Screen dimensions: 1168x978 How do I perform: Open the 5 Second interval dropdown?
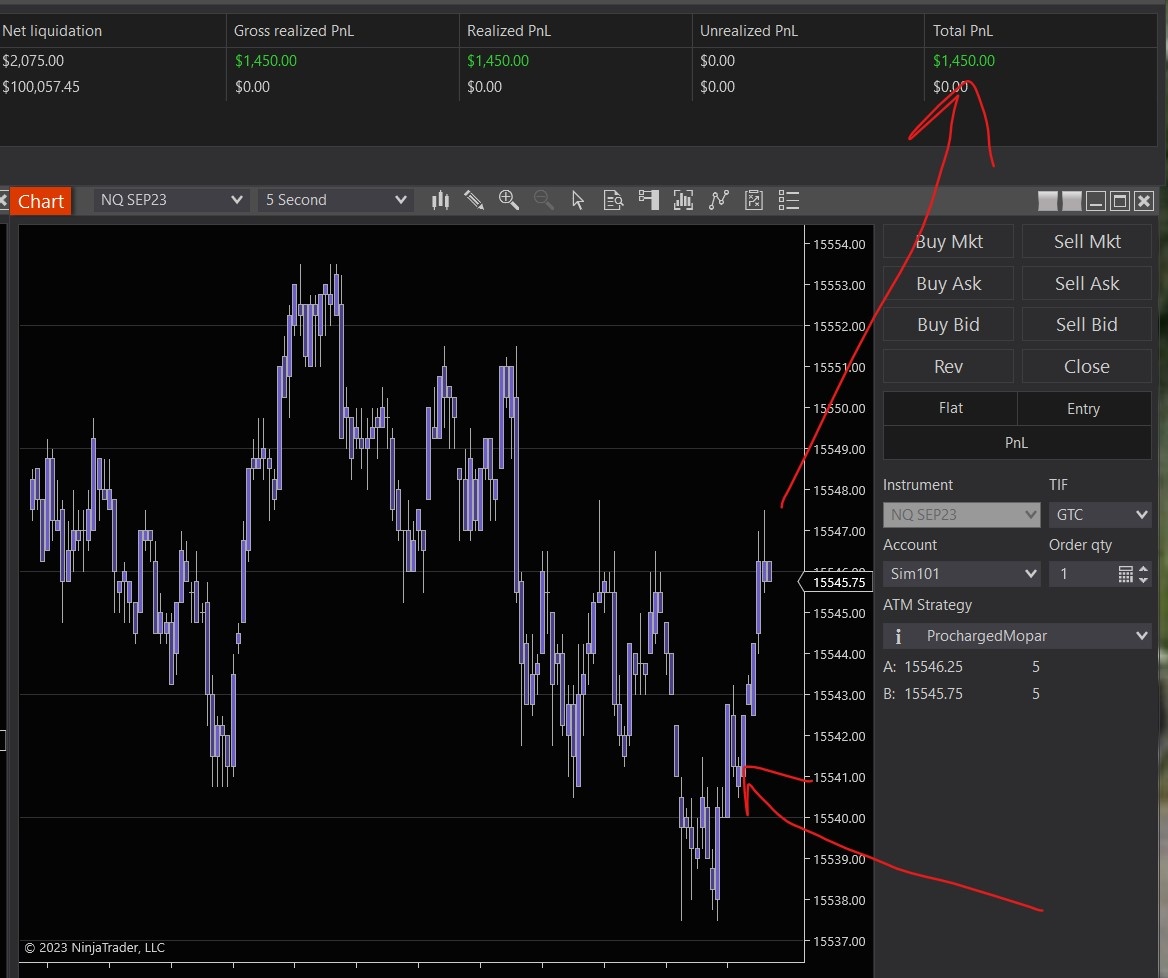334,200
